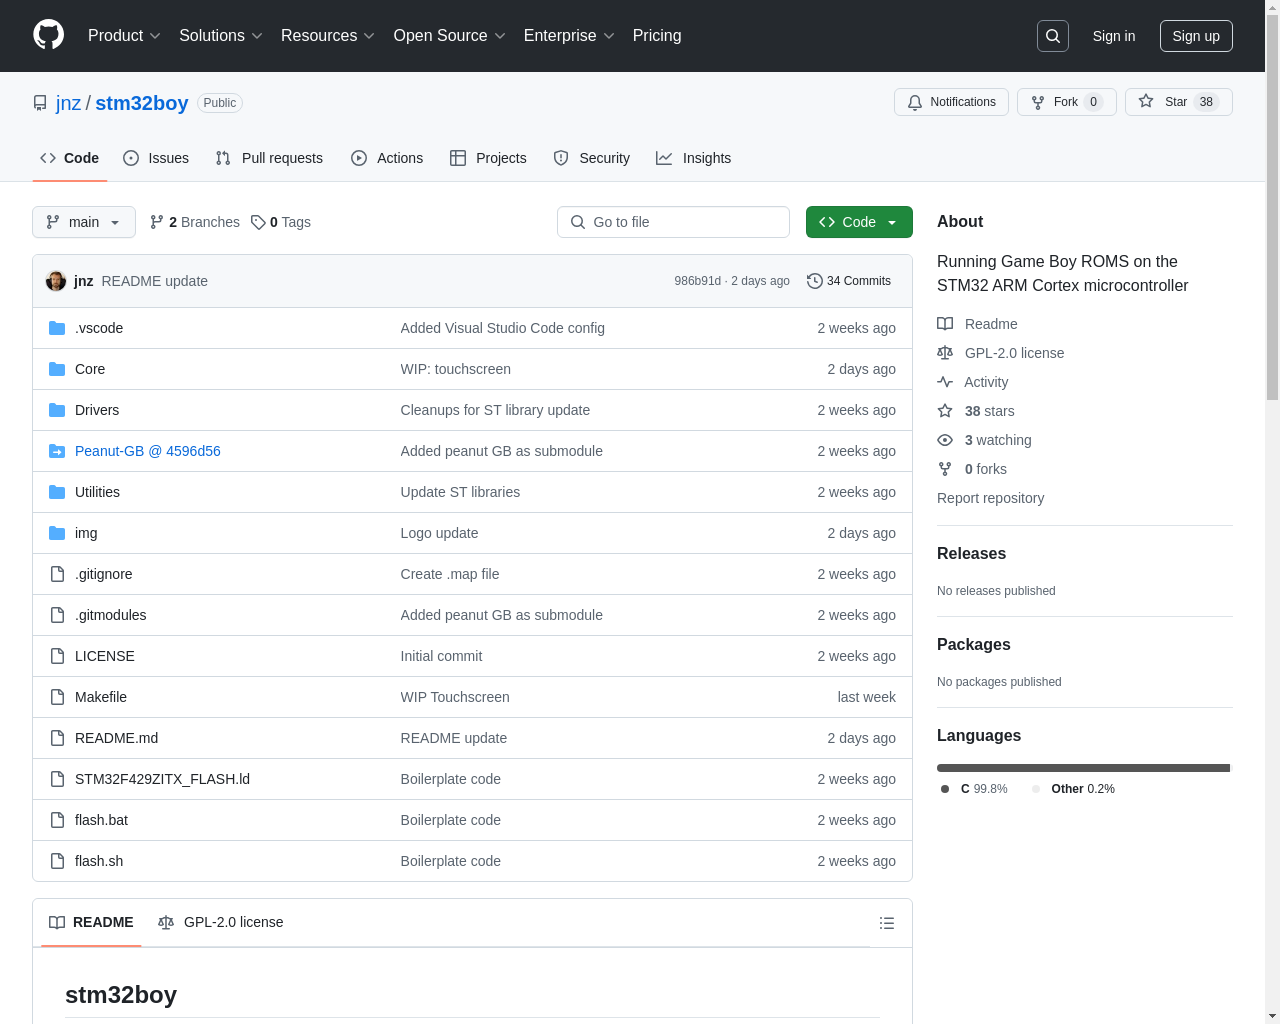Open commit hash 986b91d

(697, 281)
